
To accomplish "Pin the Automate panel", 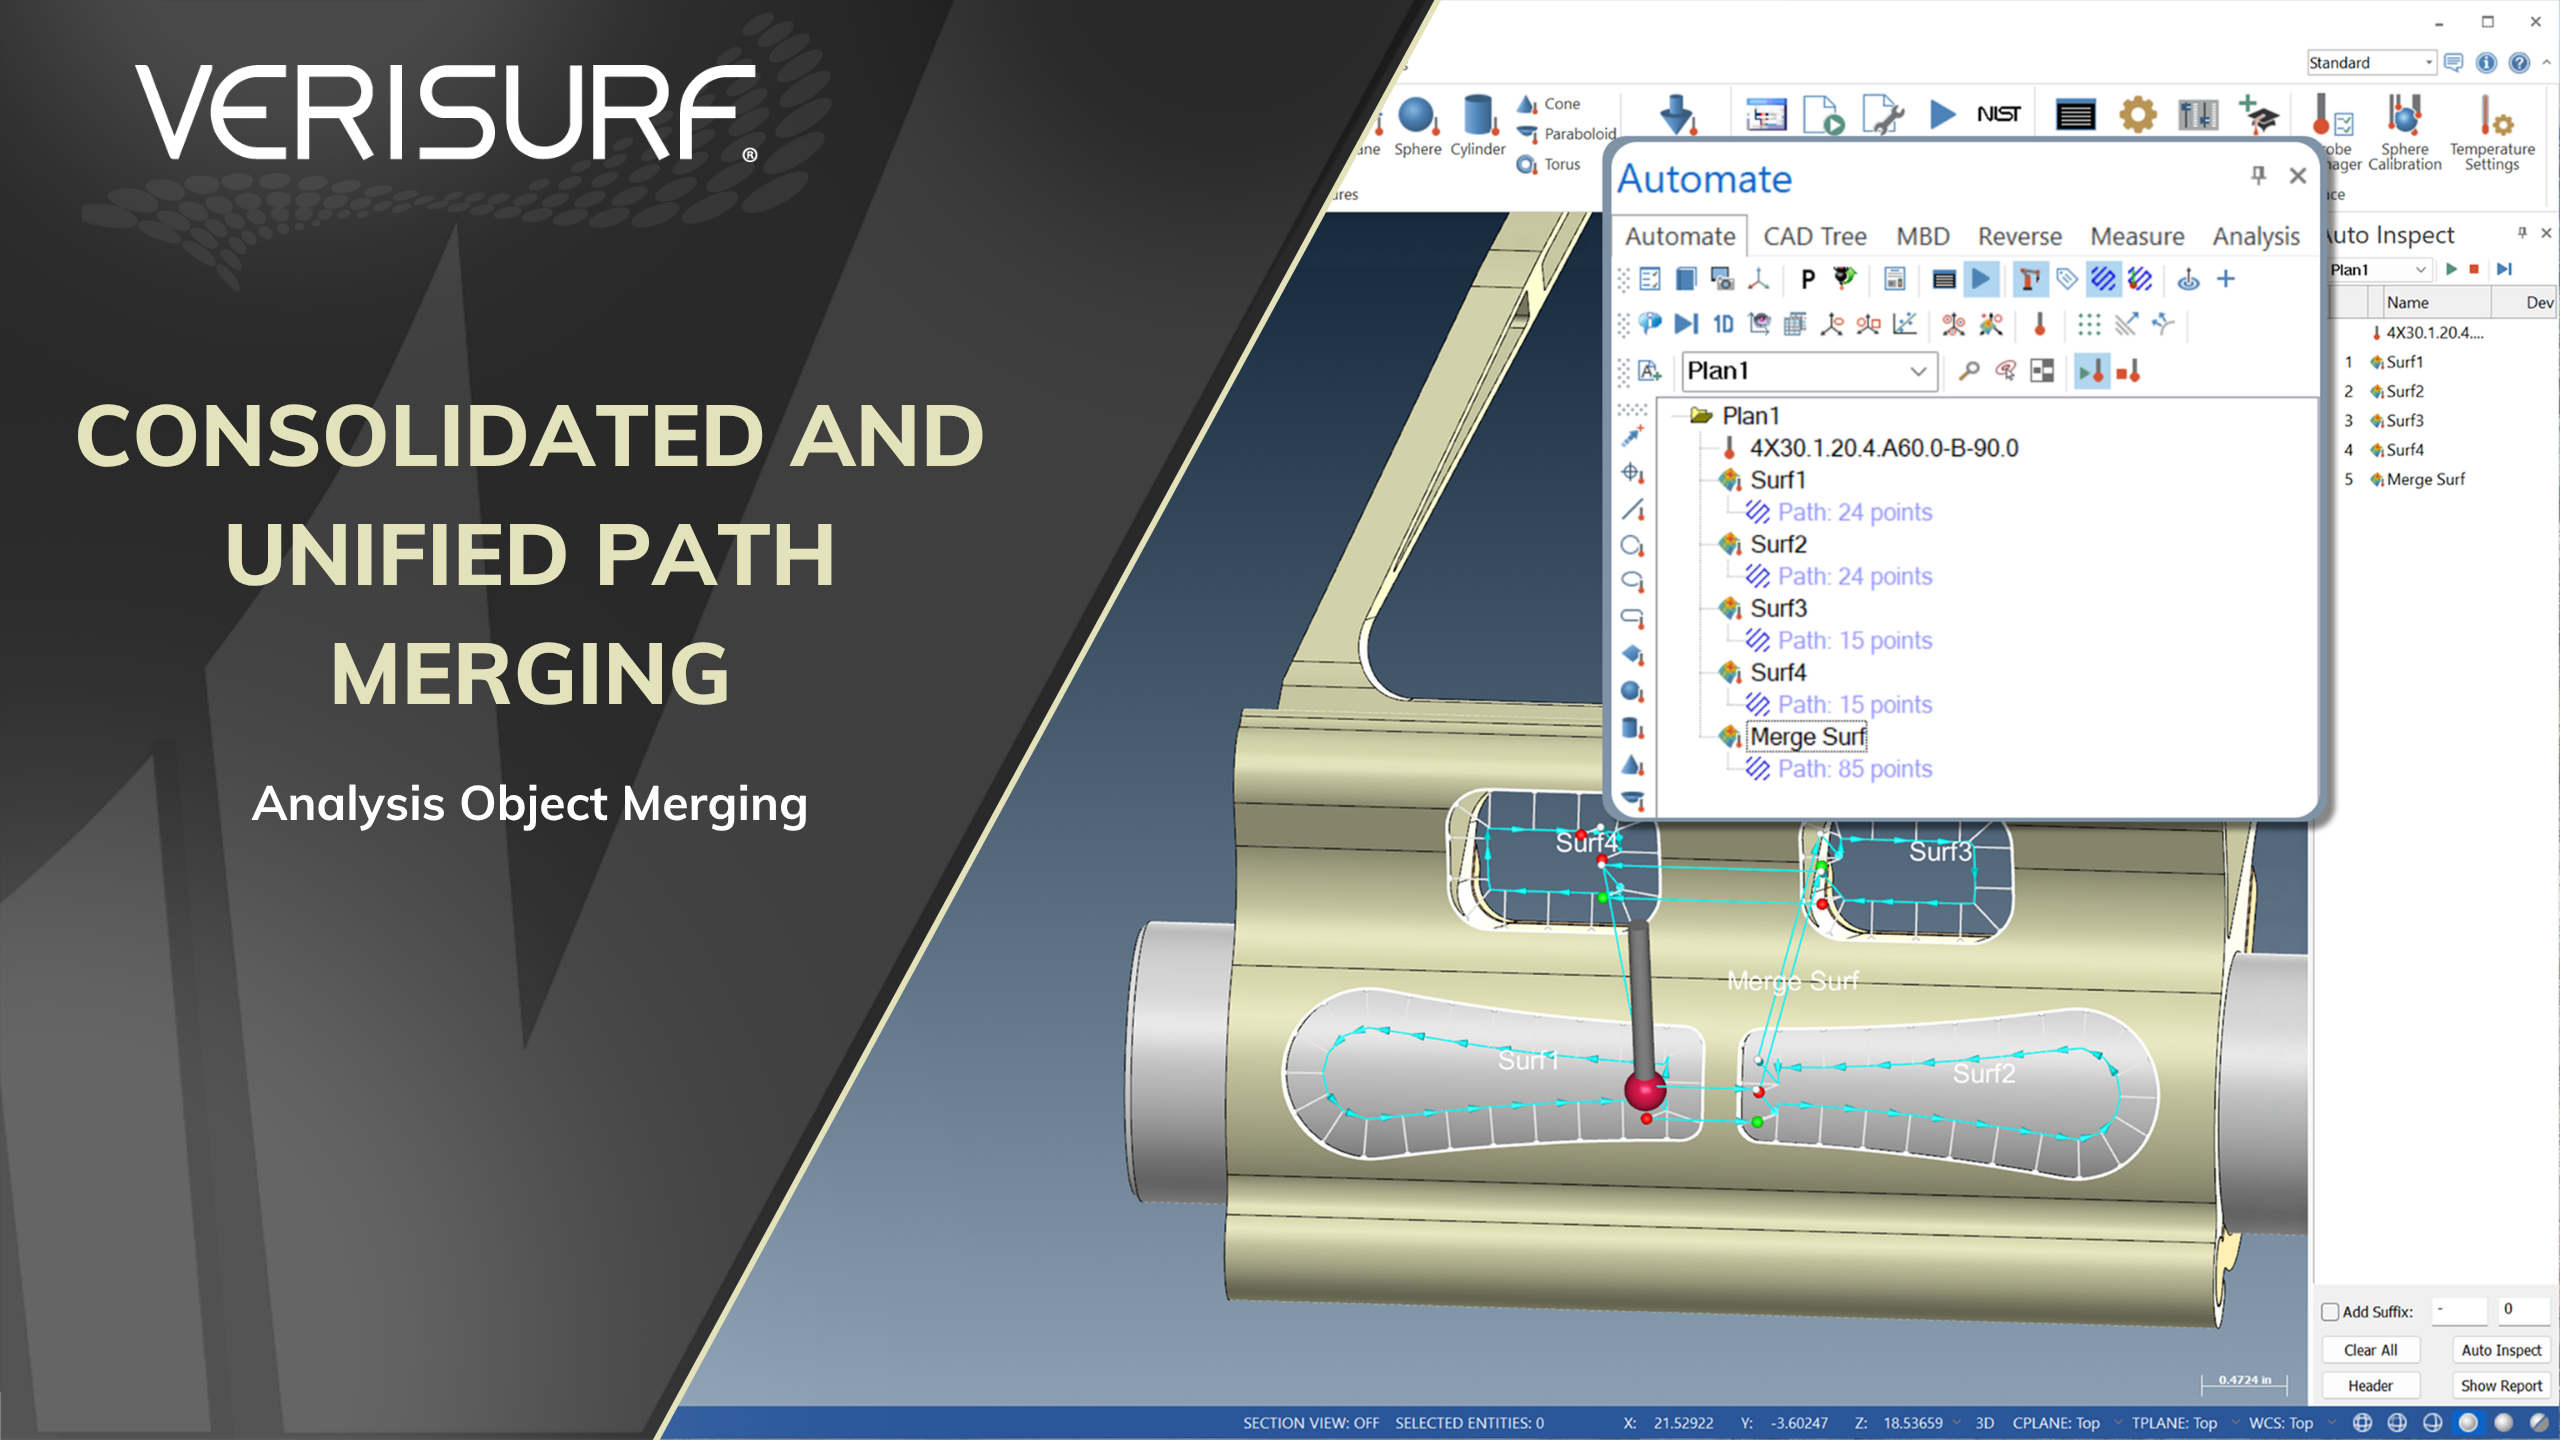I will [x=2258, y=175].
